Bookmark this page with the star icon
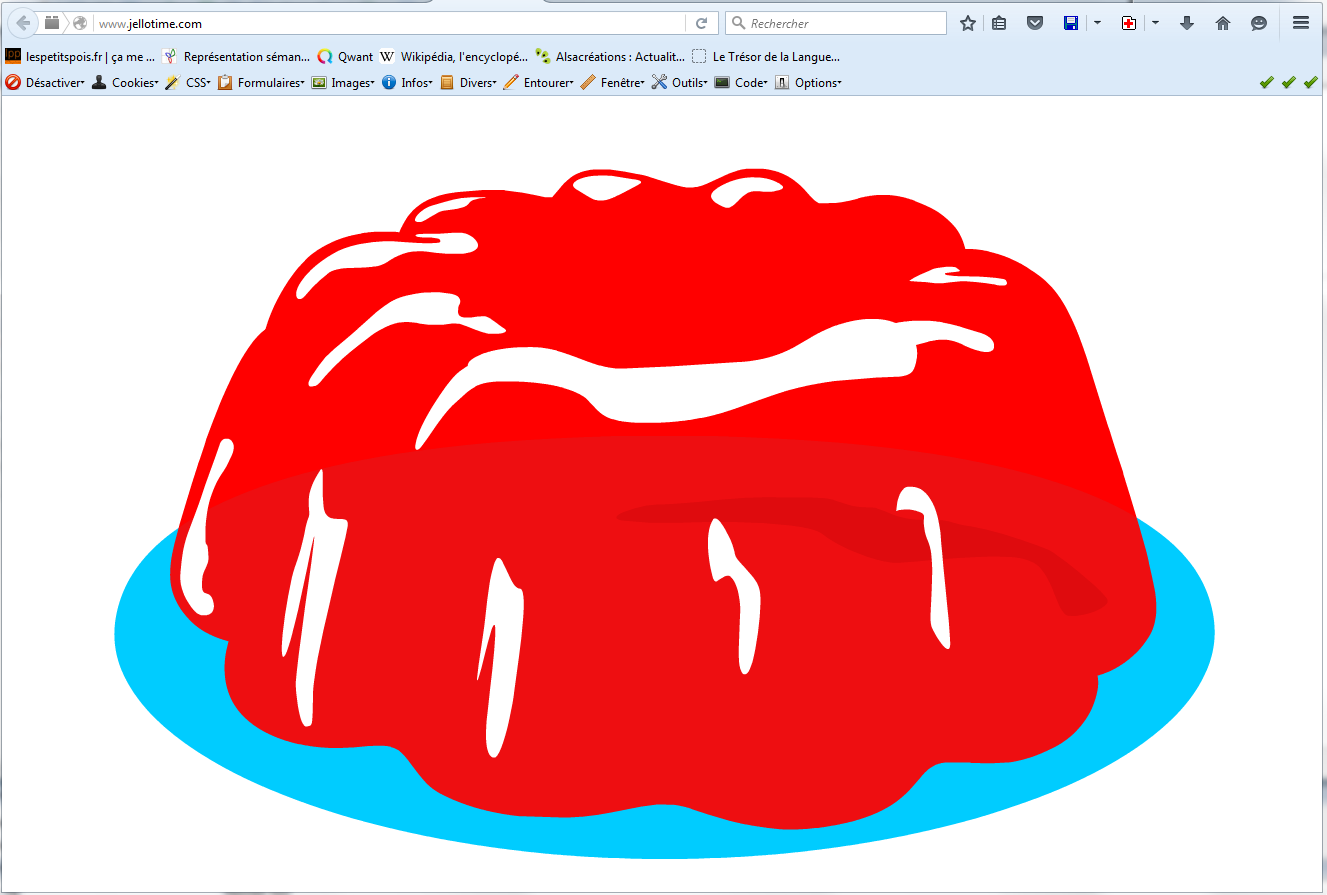The width and height of the screenshot is (1327, 895). (x=967, y=23)
